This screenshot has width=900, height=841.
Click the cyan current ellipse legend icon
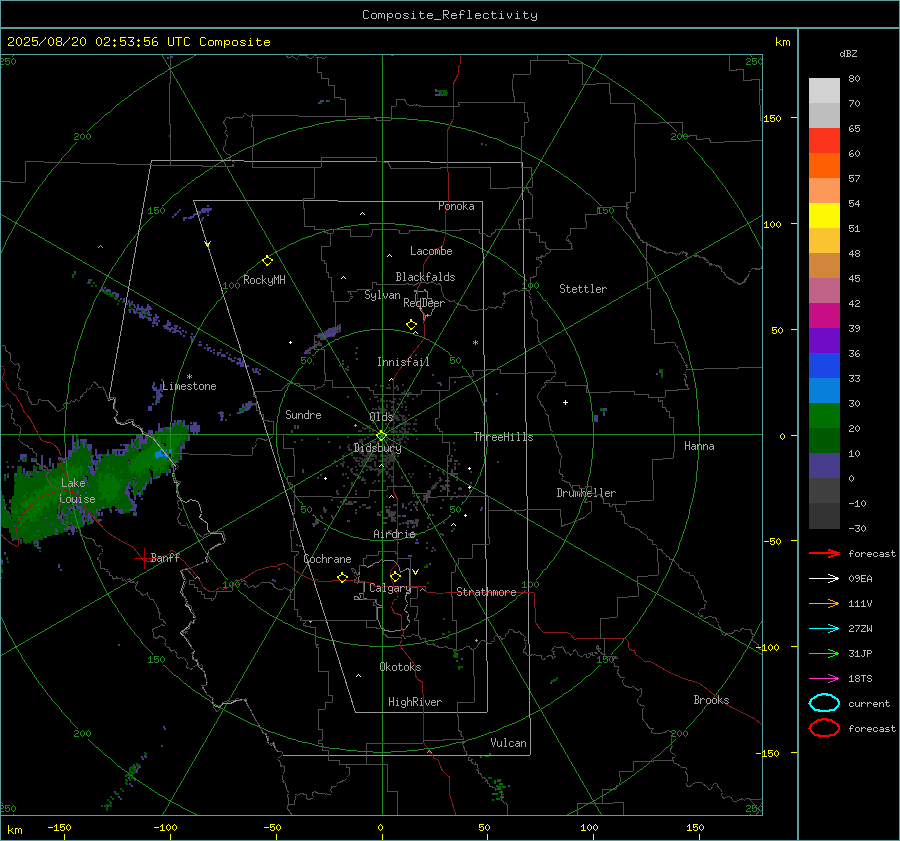[x=824, y=703]
